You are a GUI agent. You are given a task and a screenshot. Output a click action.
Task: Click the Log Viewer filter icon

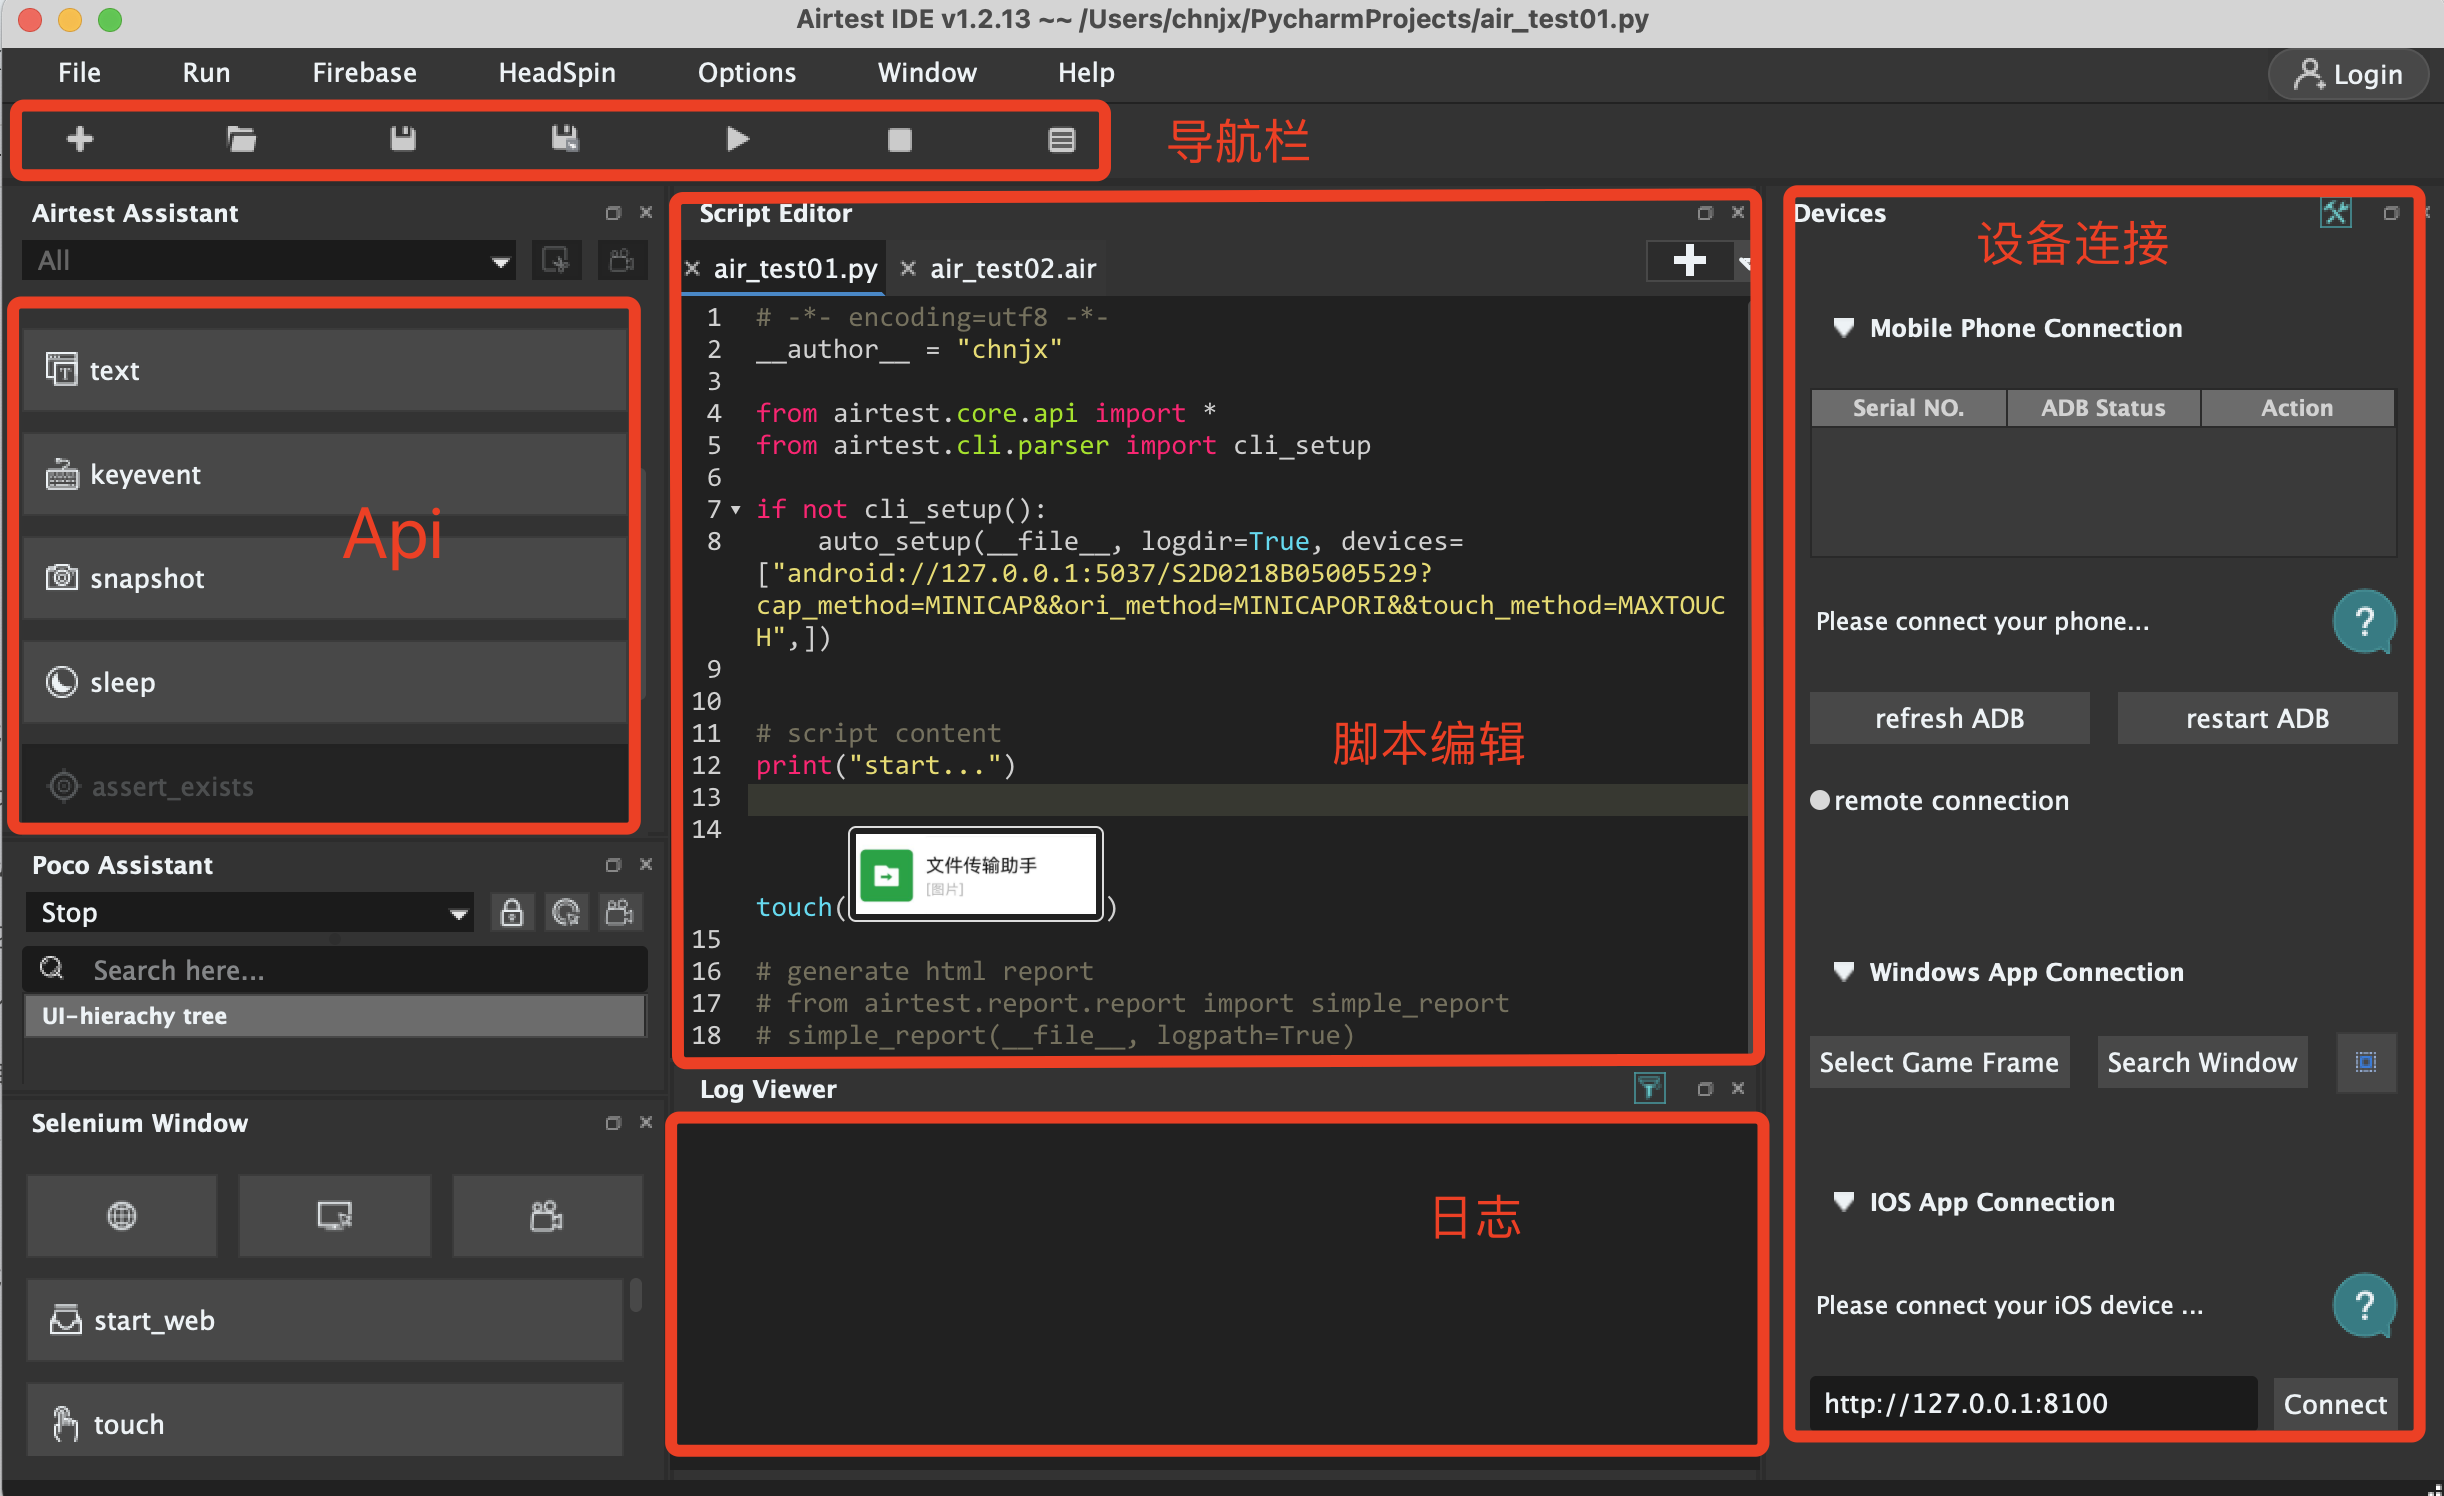pos(1650,1088)
